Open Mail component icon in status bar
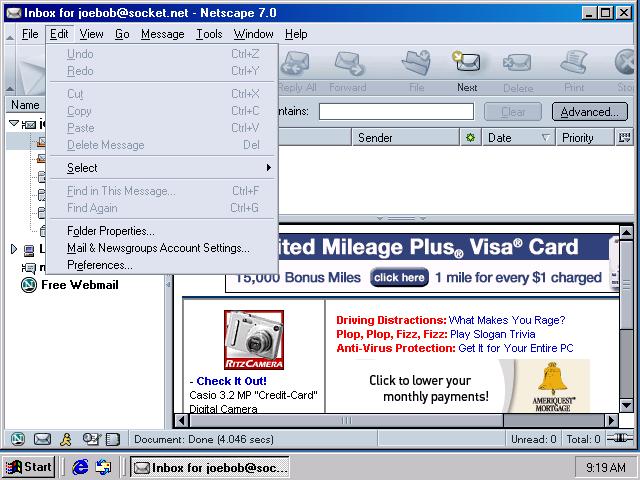Image resolution: width=640 pixels, height=480 pixels. tap(42, 439)
